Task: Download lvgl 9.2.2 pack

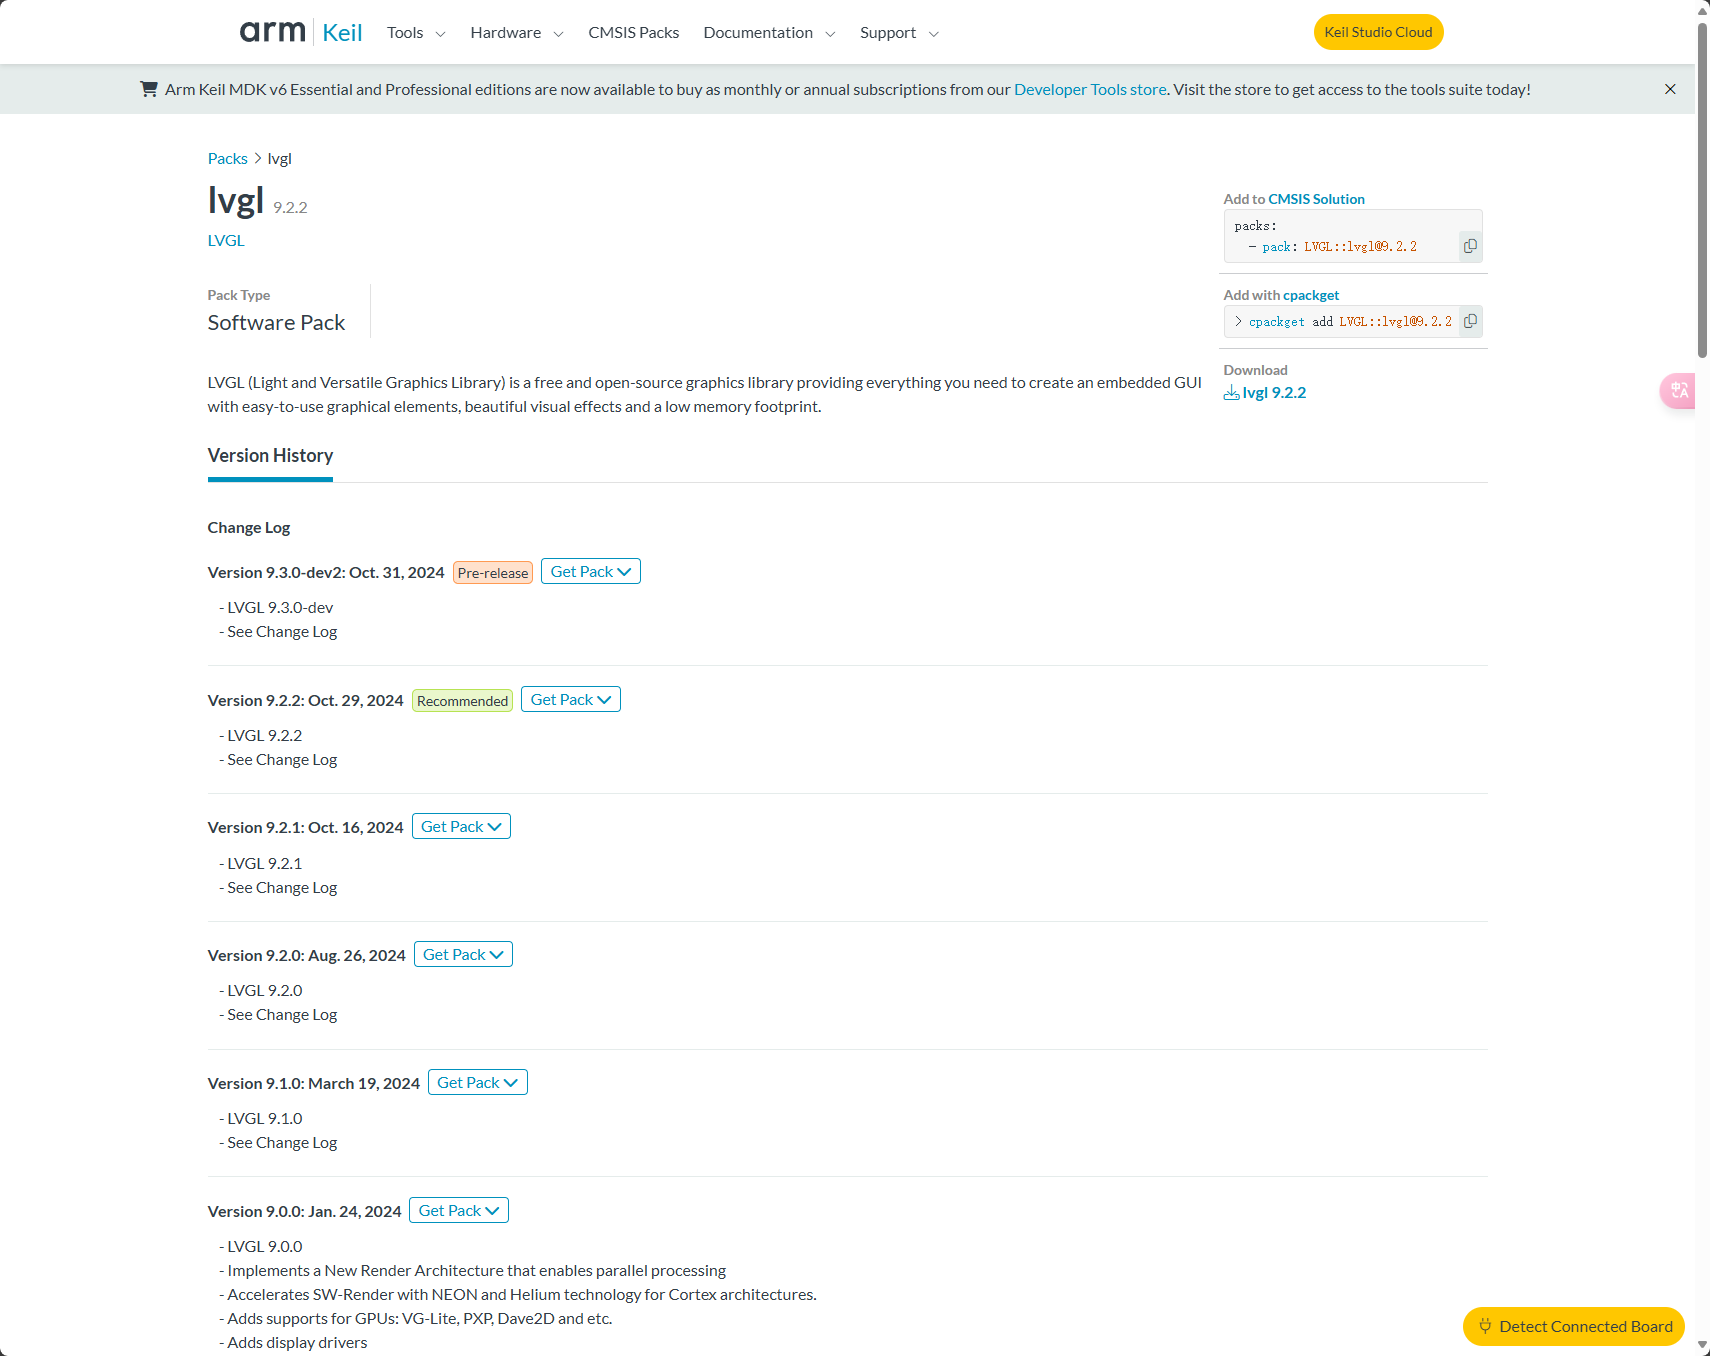Action: coord(1274,392)
